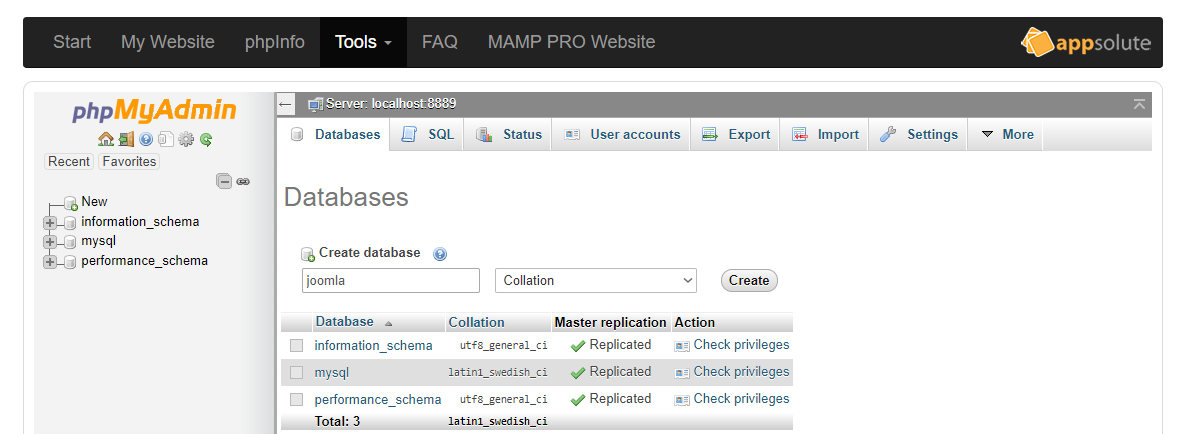Viewport: 1194px width, 434px height.
Task: Tick the performance_schema row checkbox
Action: coord(296,400)
